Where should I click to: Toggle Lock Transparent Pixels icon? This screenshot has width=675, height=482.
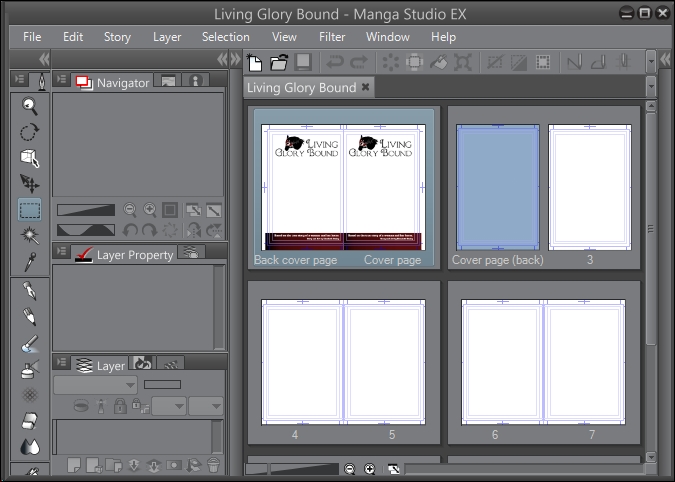coord(140,406)
